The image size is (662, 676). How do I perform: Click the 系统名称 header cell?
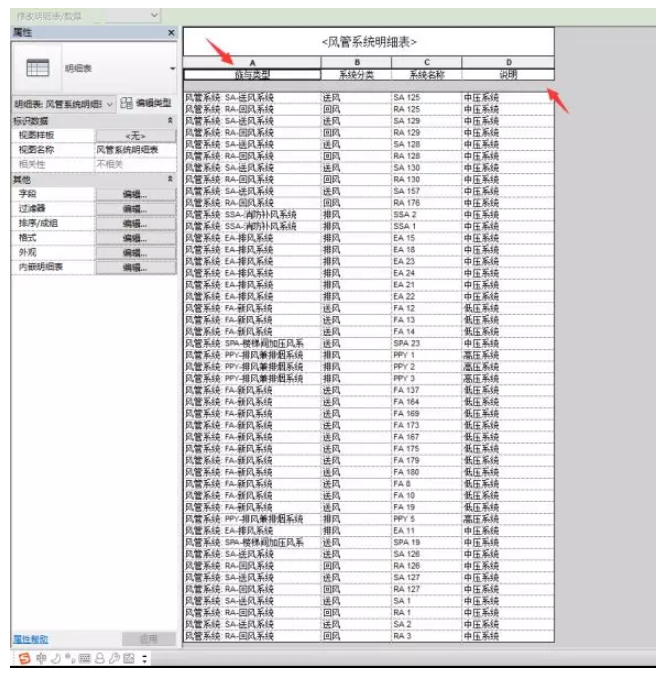point(427,75)
